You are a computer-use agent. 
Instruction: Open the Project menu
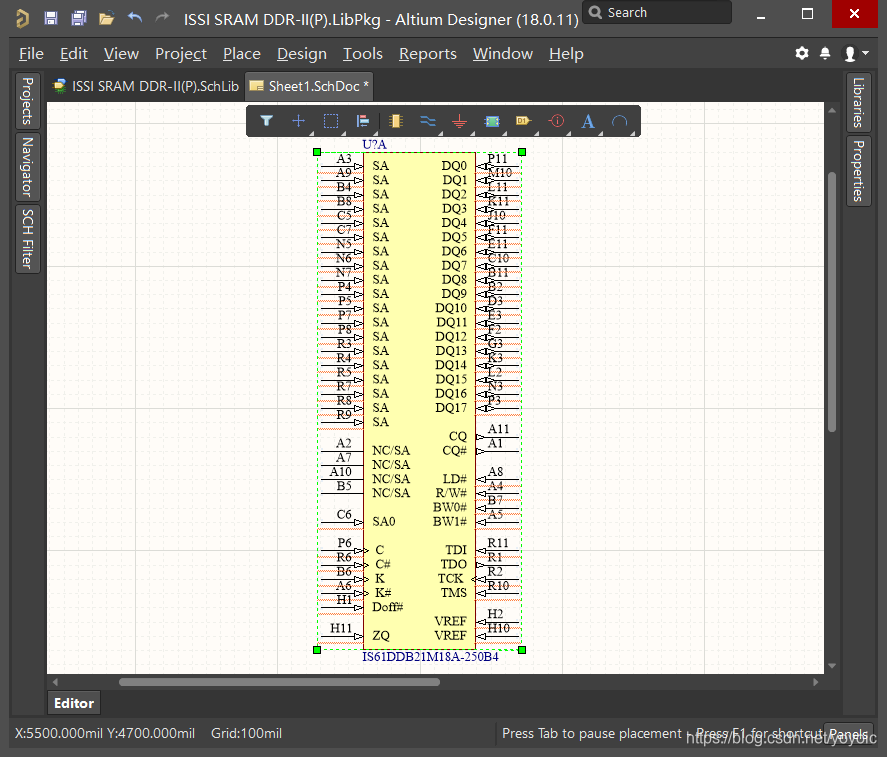(181, 54)
